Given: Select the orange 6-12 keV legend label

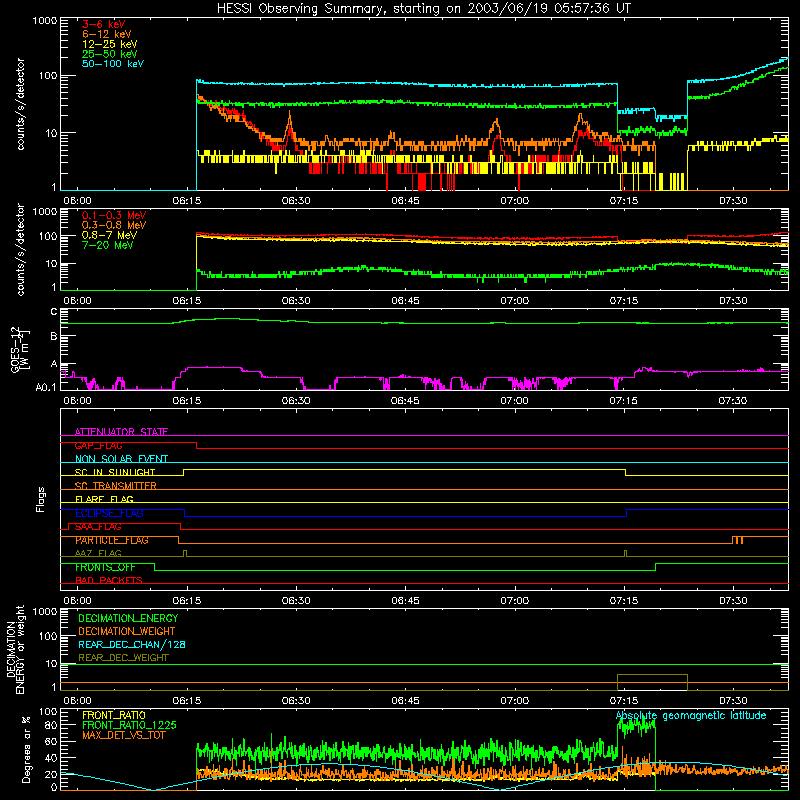Looking at the screenshot, I should coord(107,34).
